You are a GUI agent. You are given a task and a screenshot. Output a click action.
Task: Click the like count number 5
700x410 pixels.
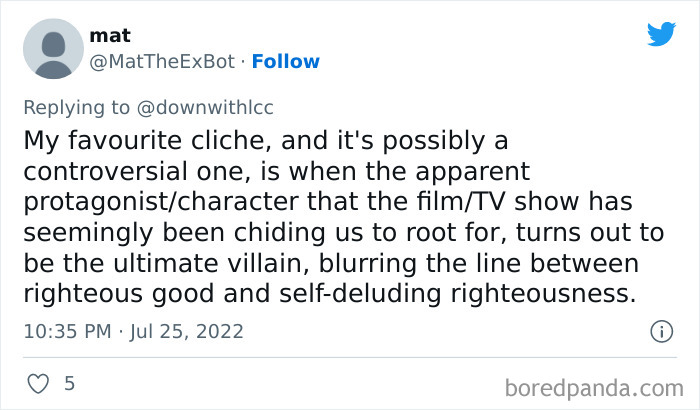point(69,383)
